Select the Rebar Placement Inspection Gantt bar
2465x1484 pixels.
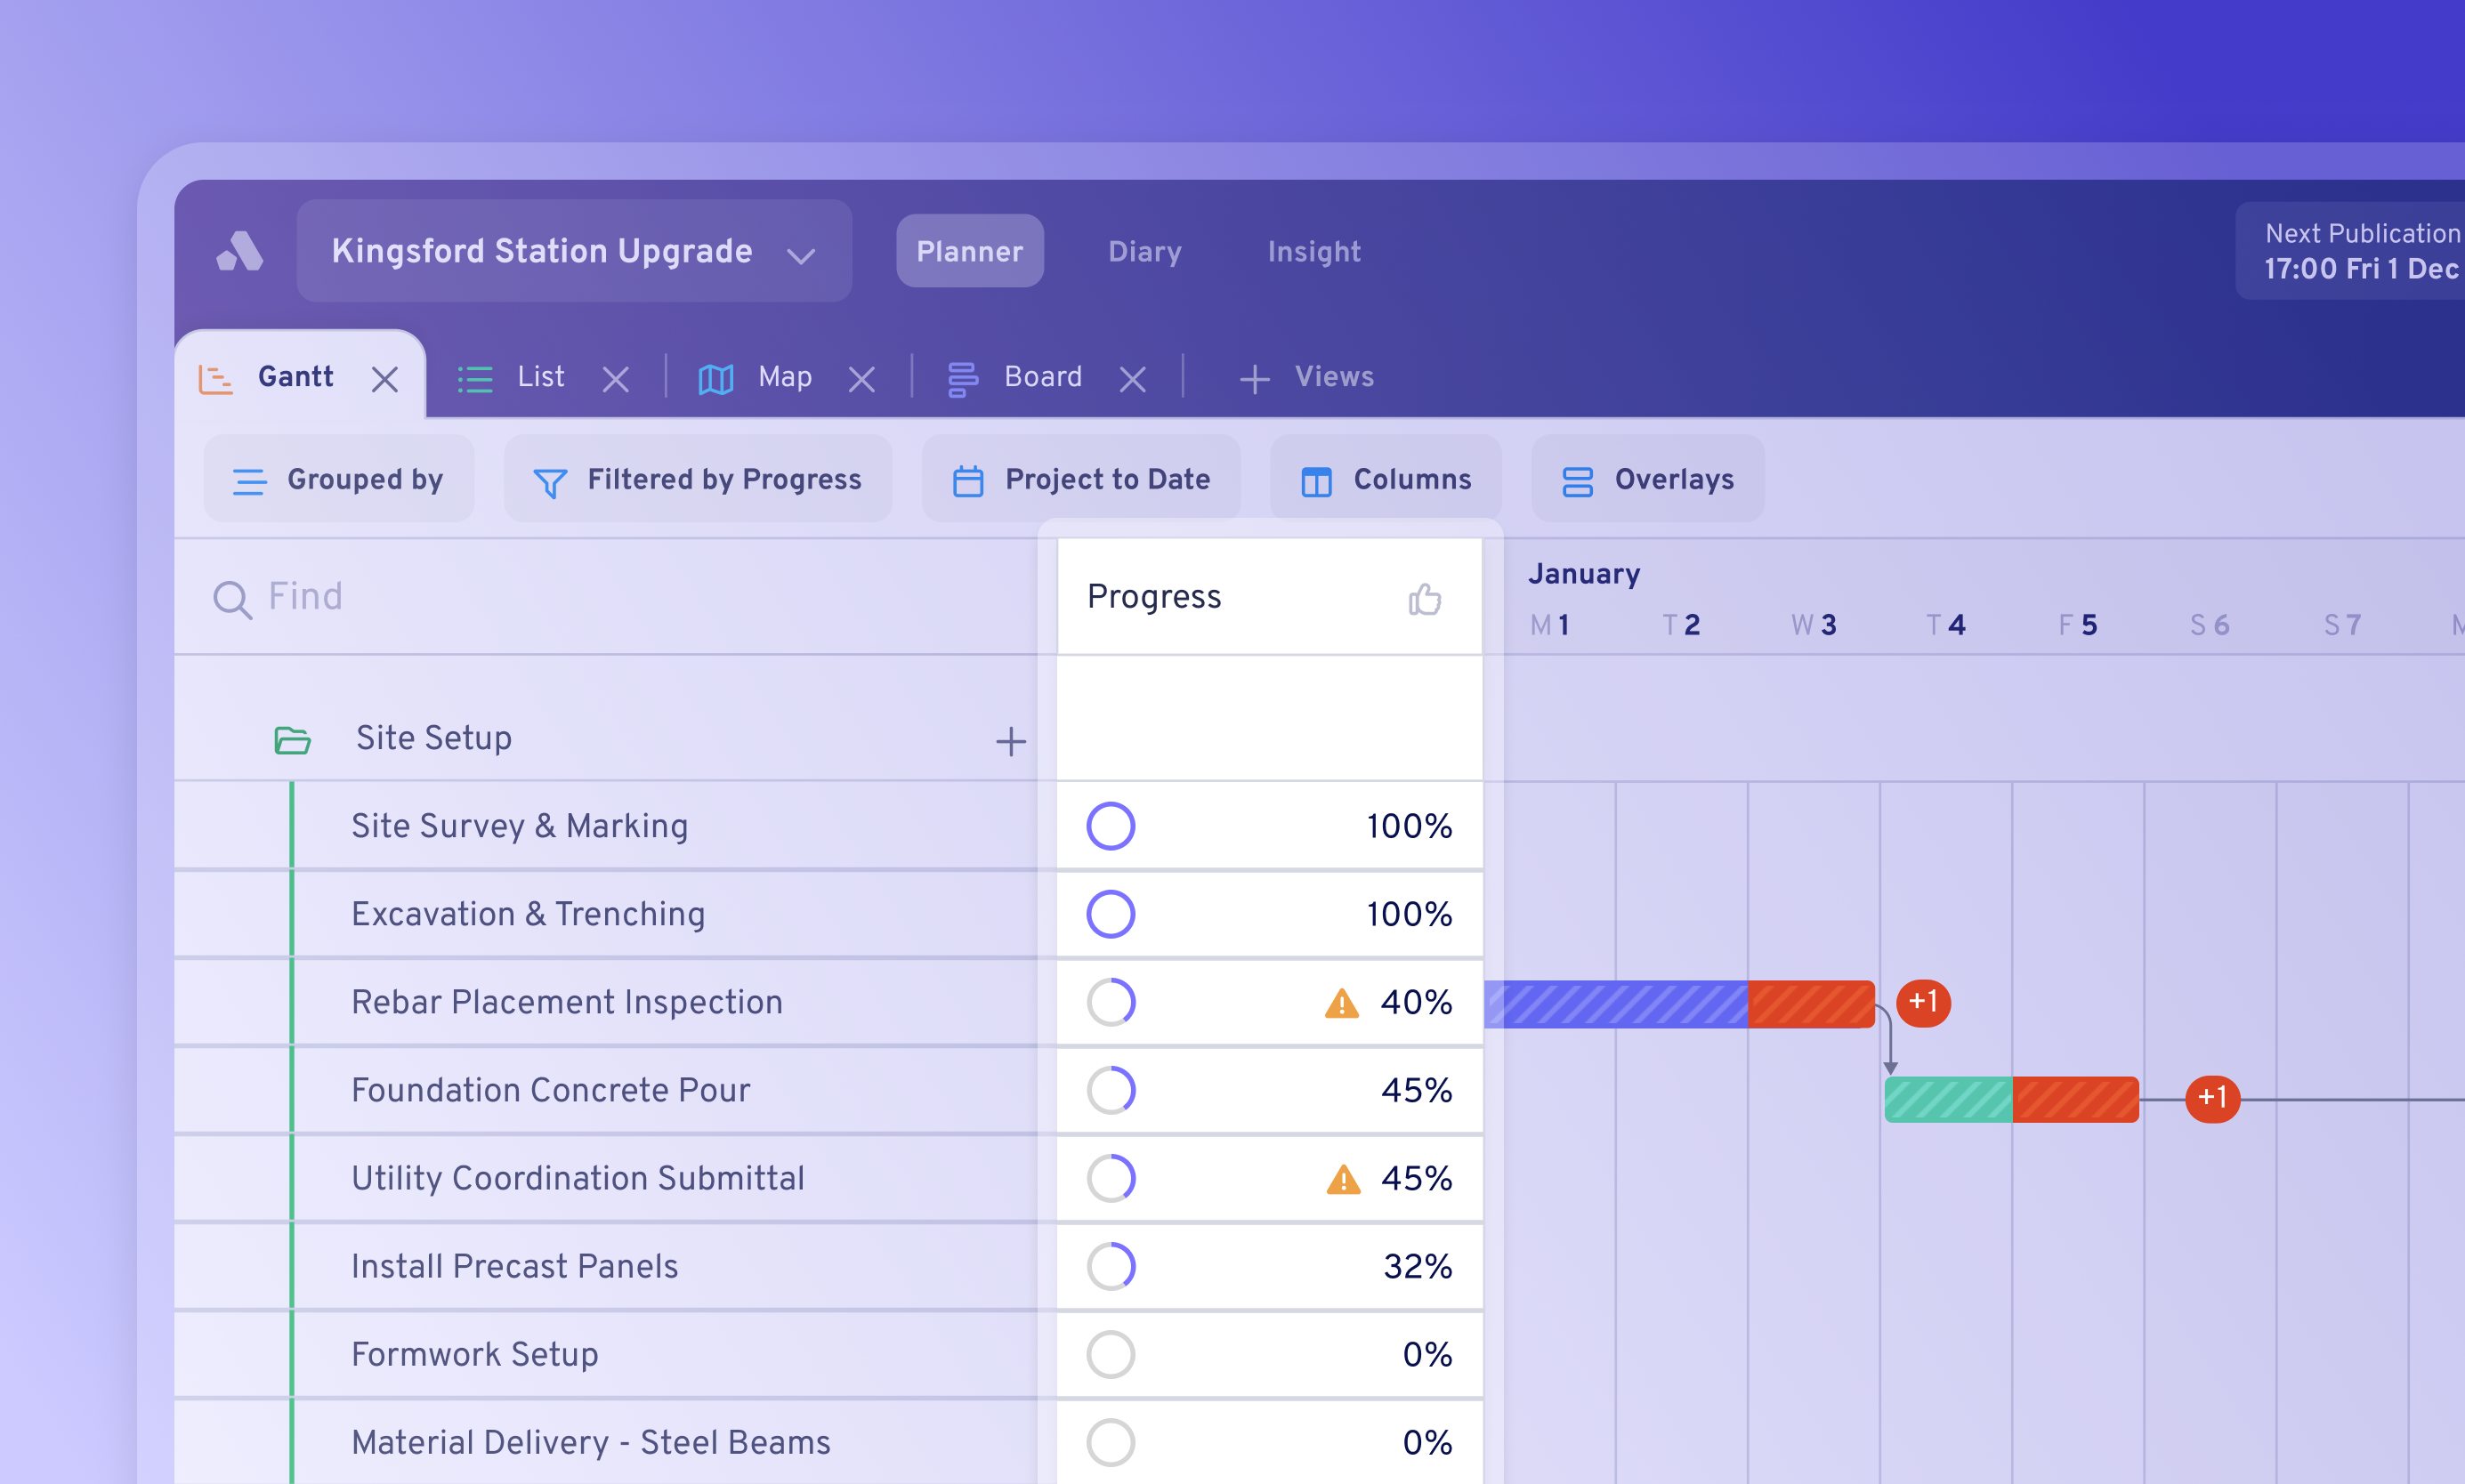point(1680,1004)
